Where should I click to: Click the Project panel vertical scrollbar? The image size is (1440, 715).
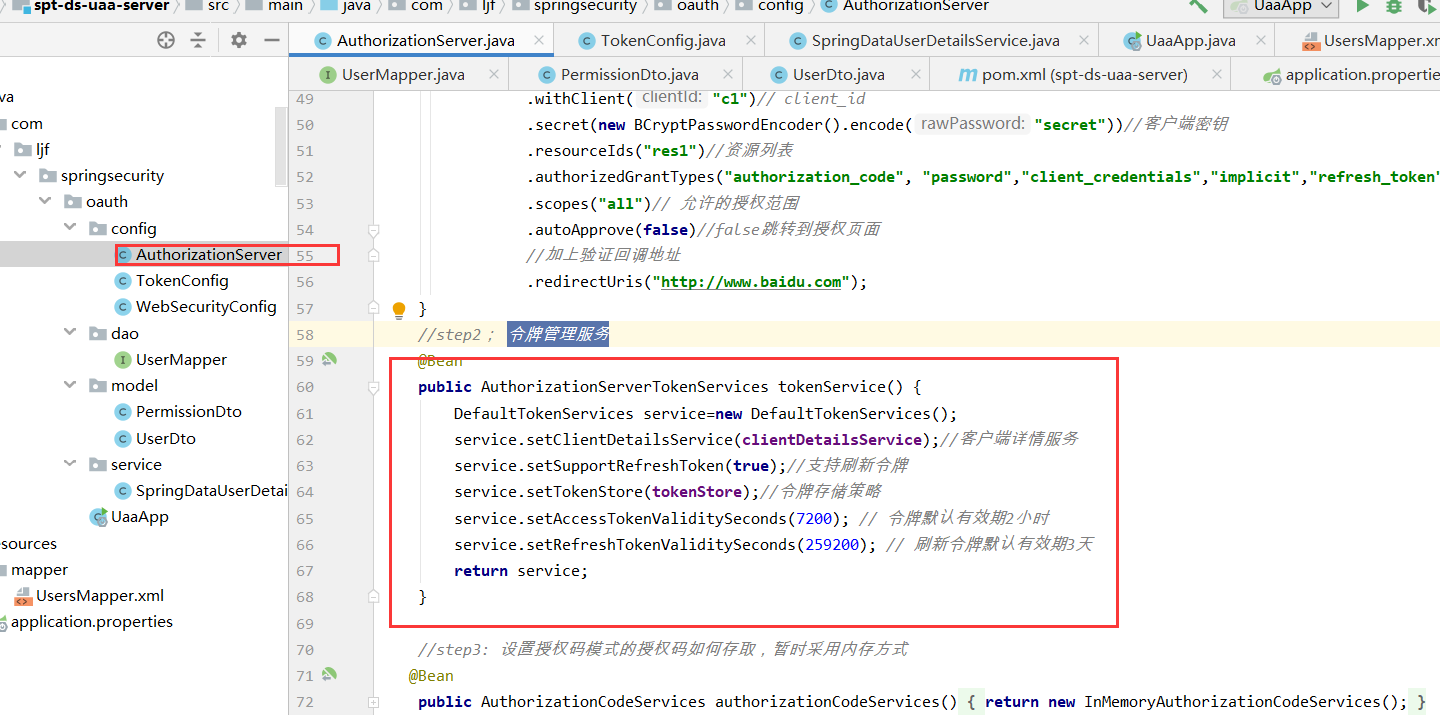click(281, 145)
